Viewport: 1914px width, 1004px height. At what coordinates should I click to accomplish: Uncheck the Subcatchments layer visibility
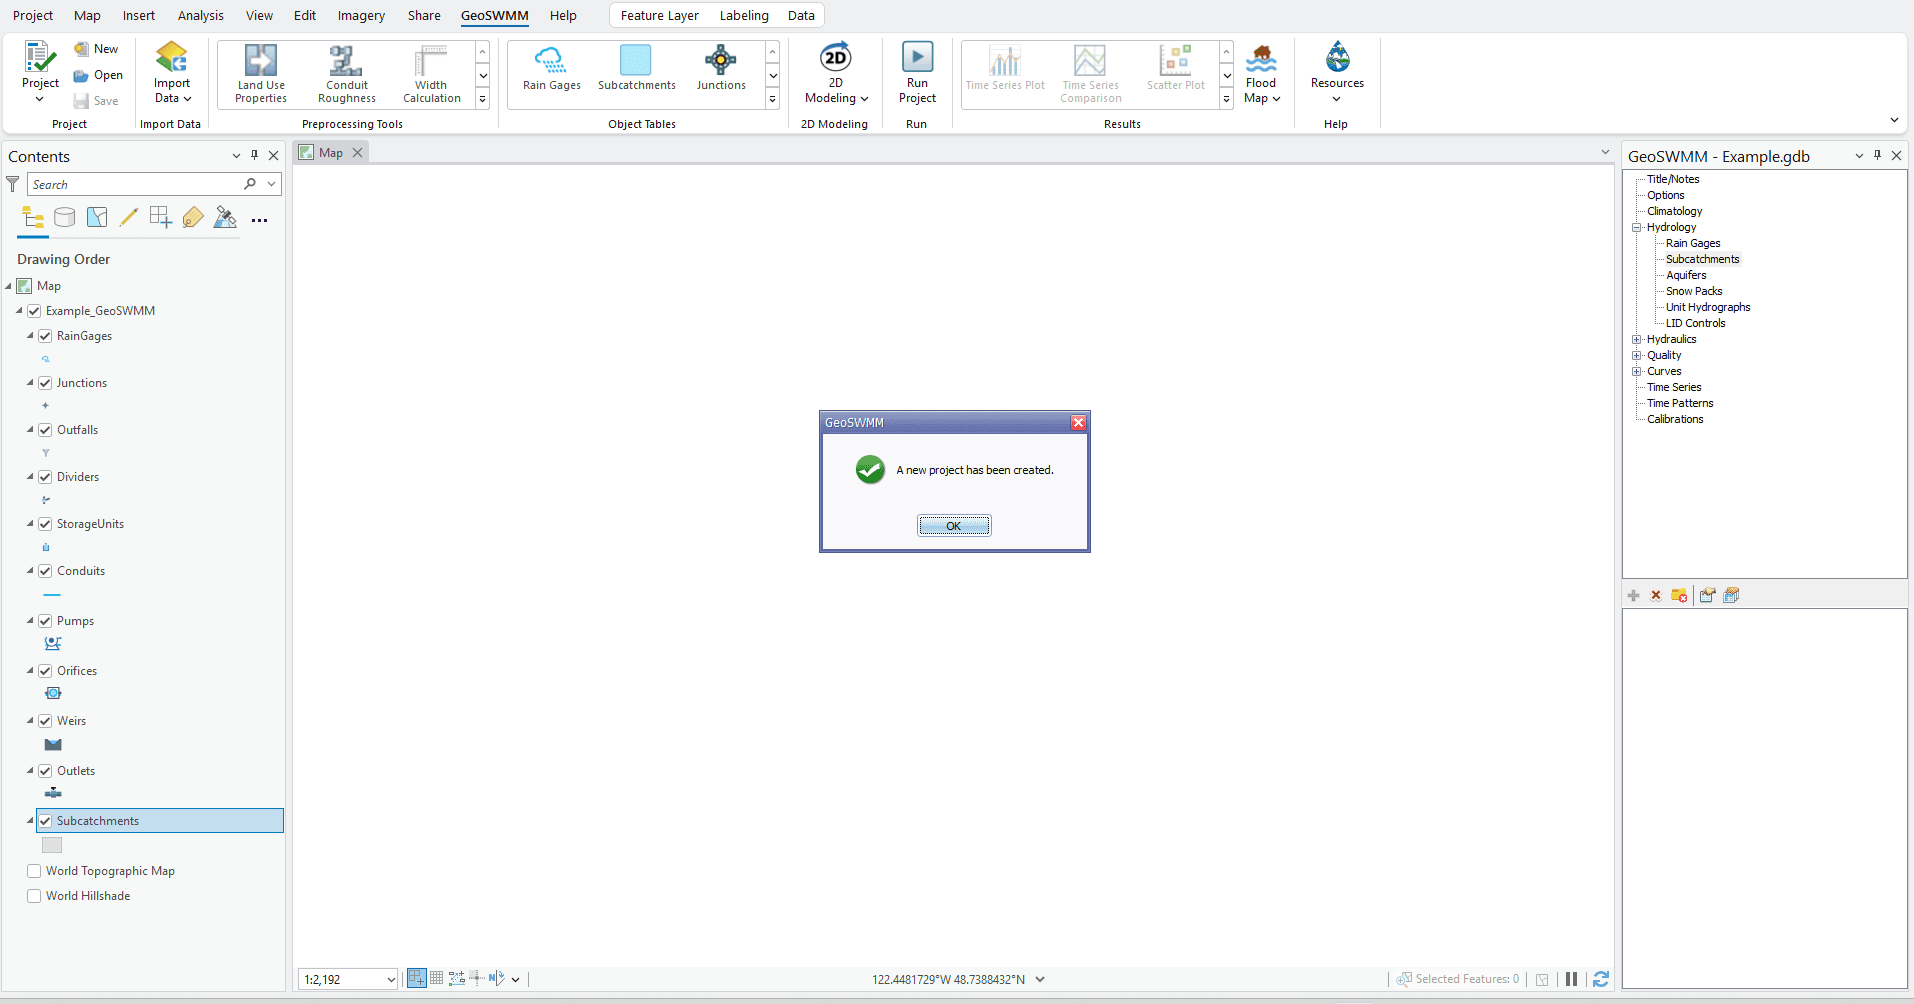(45, 820)
